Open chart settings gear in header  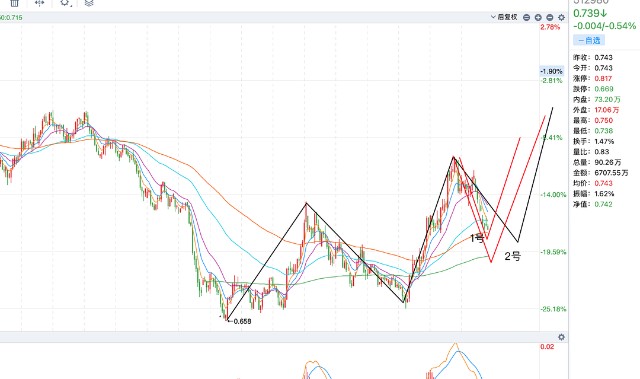point(562,18)
